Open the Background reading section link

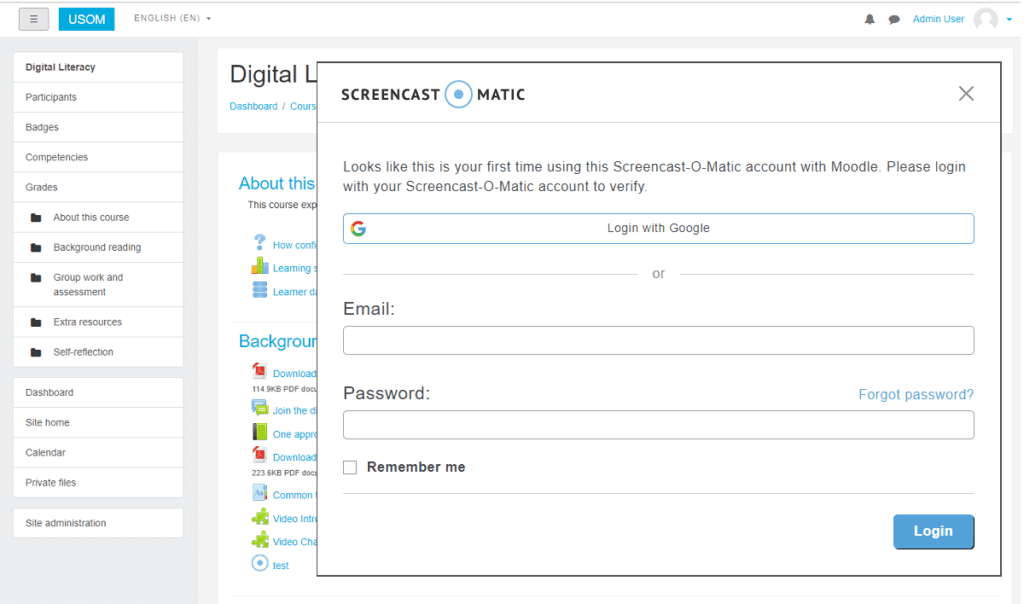tap(97, 247)
